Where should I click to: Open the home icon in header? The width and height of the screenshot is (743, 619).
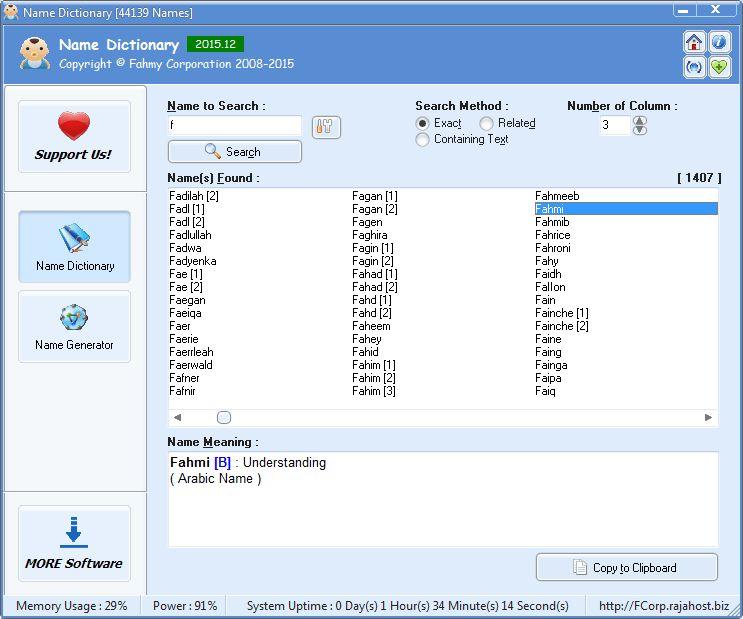pyautogui.click(x=694, y=43)
